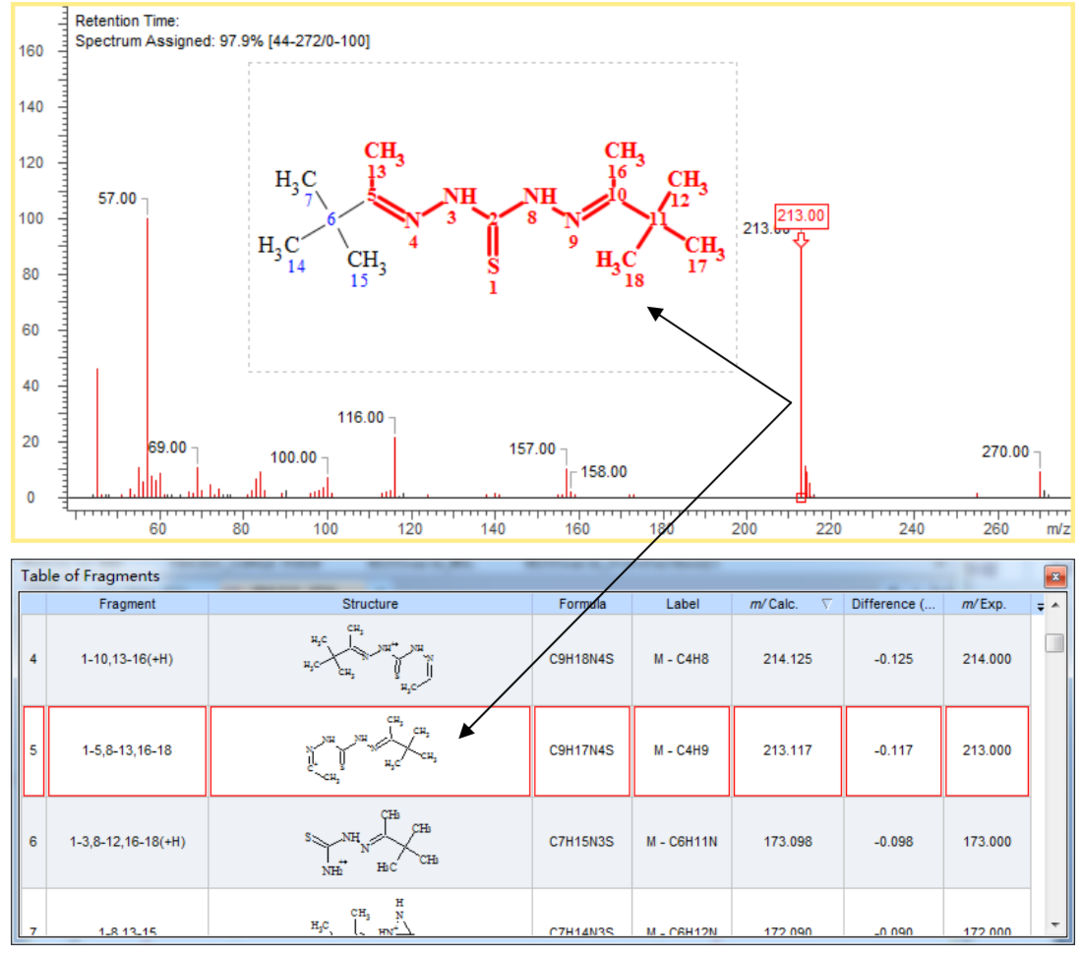Viewport: 1080px width, 955px height.
Task: Click the Label column header
Action: coord(682,604)
